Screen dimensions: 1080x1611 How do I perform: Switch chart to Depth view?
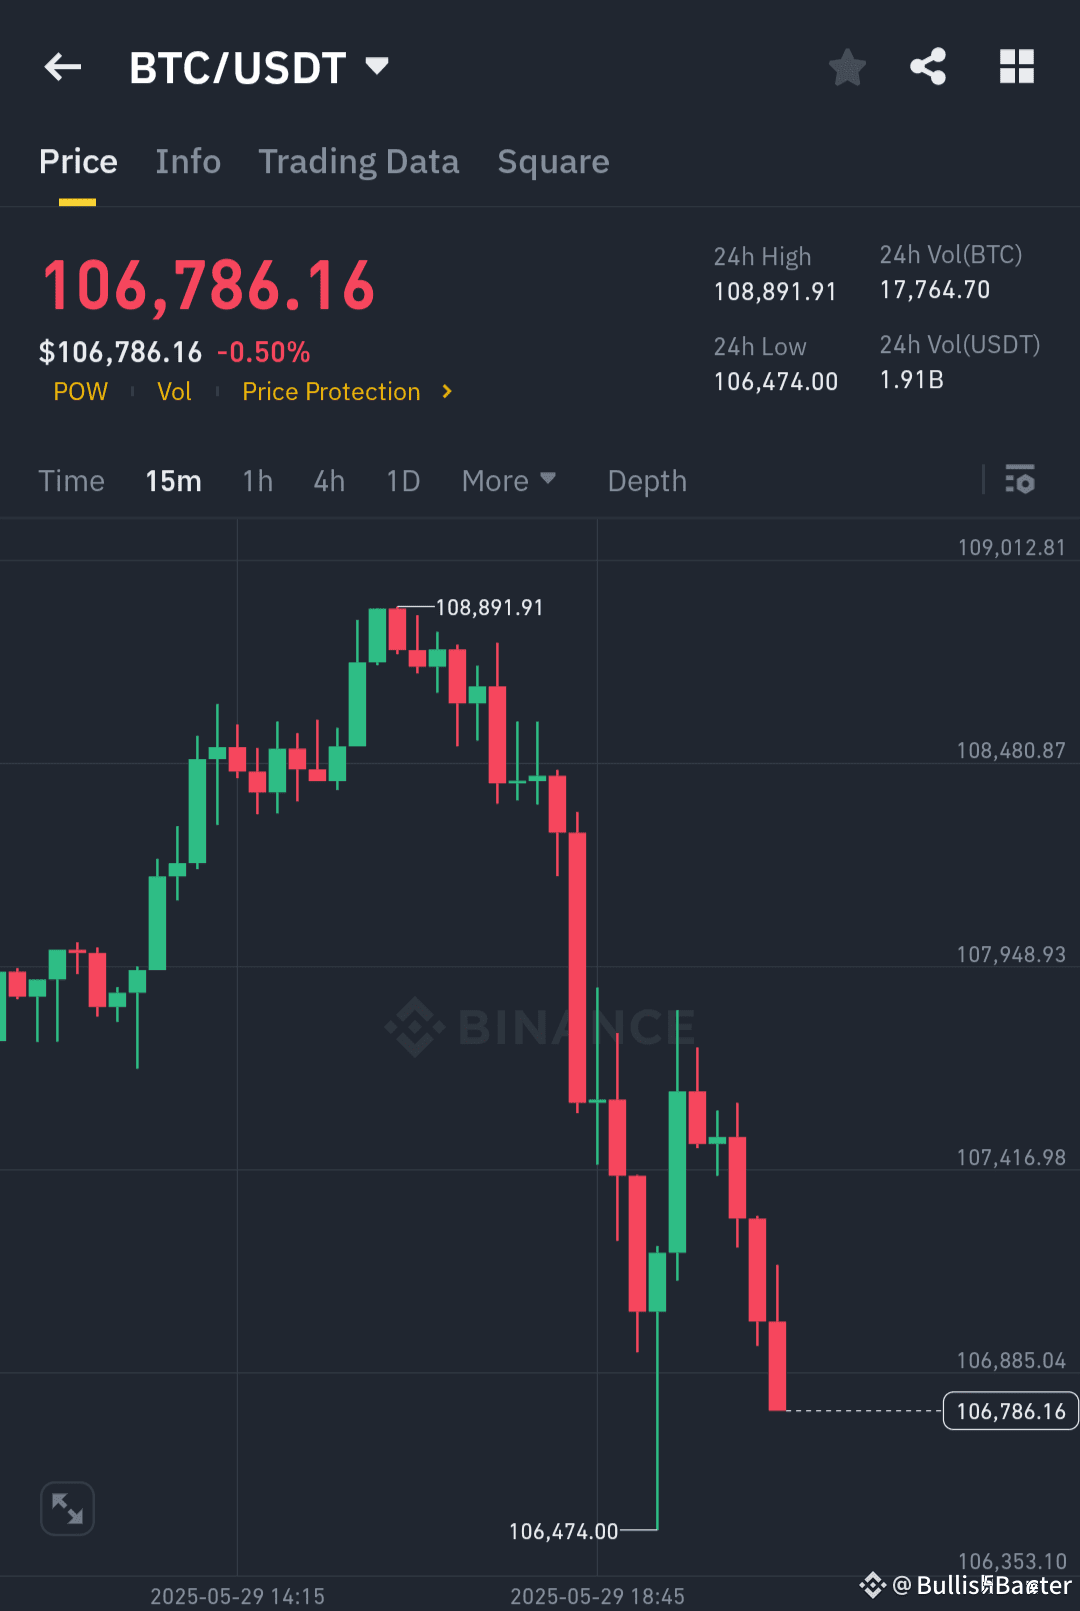point(646,481)
